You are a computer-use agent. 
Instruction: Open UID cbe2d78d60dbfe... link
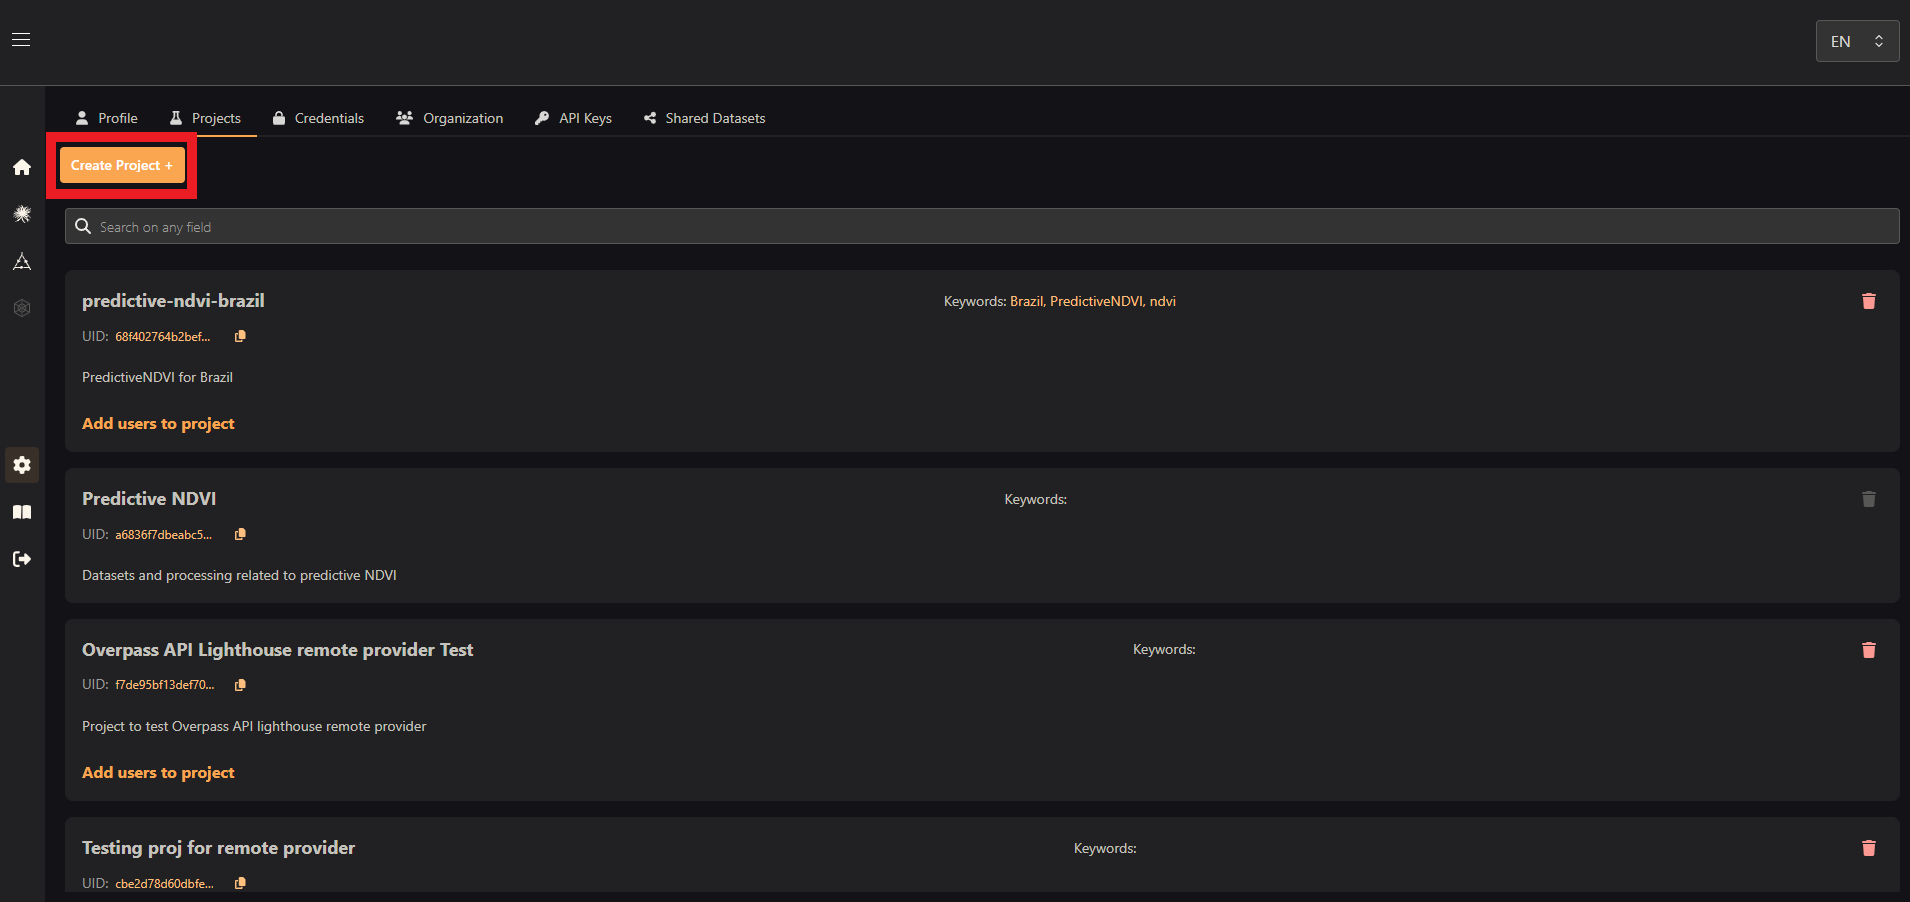[x=164, y=884]
